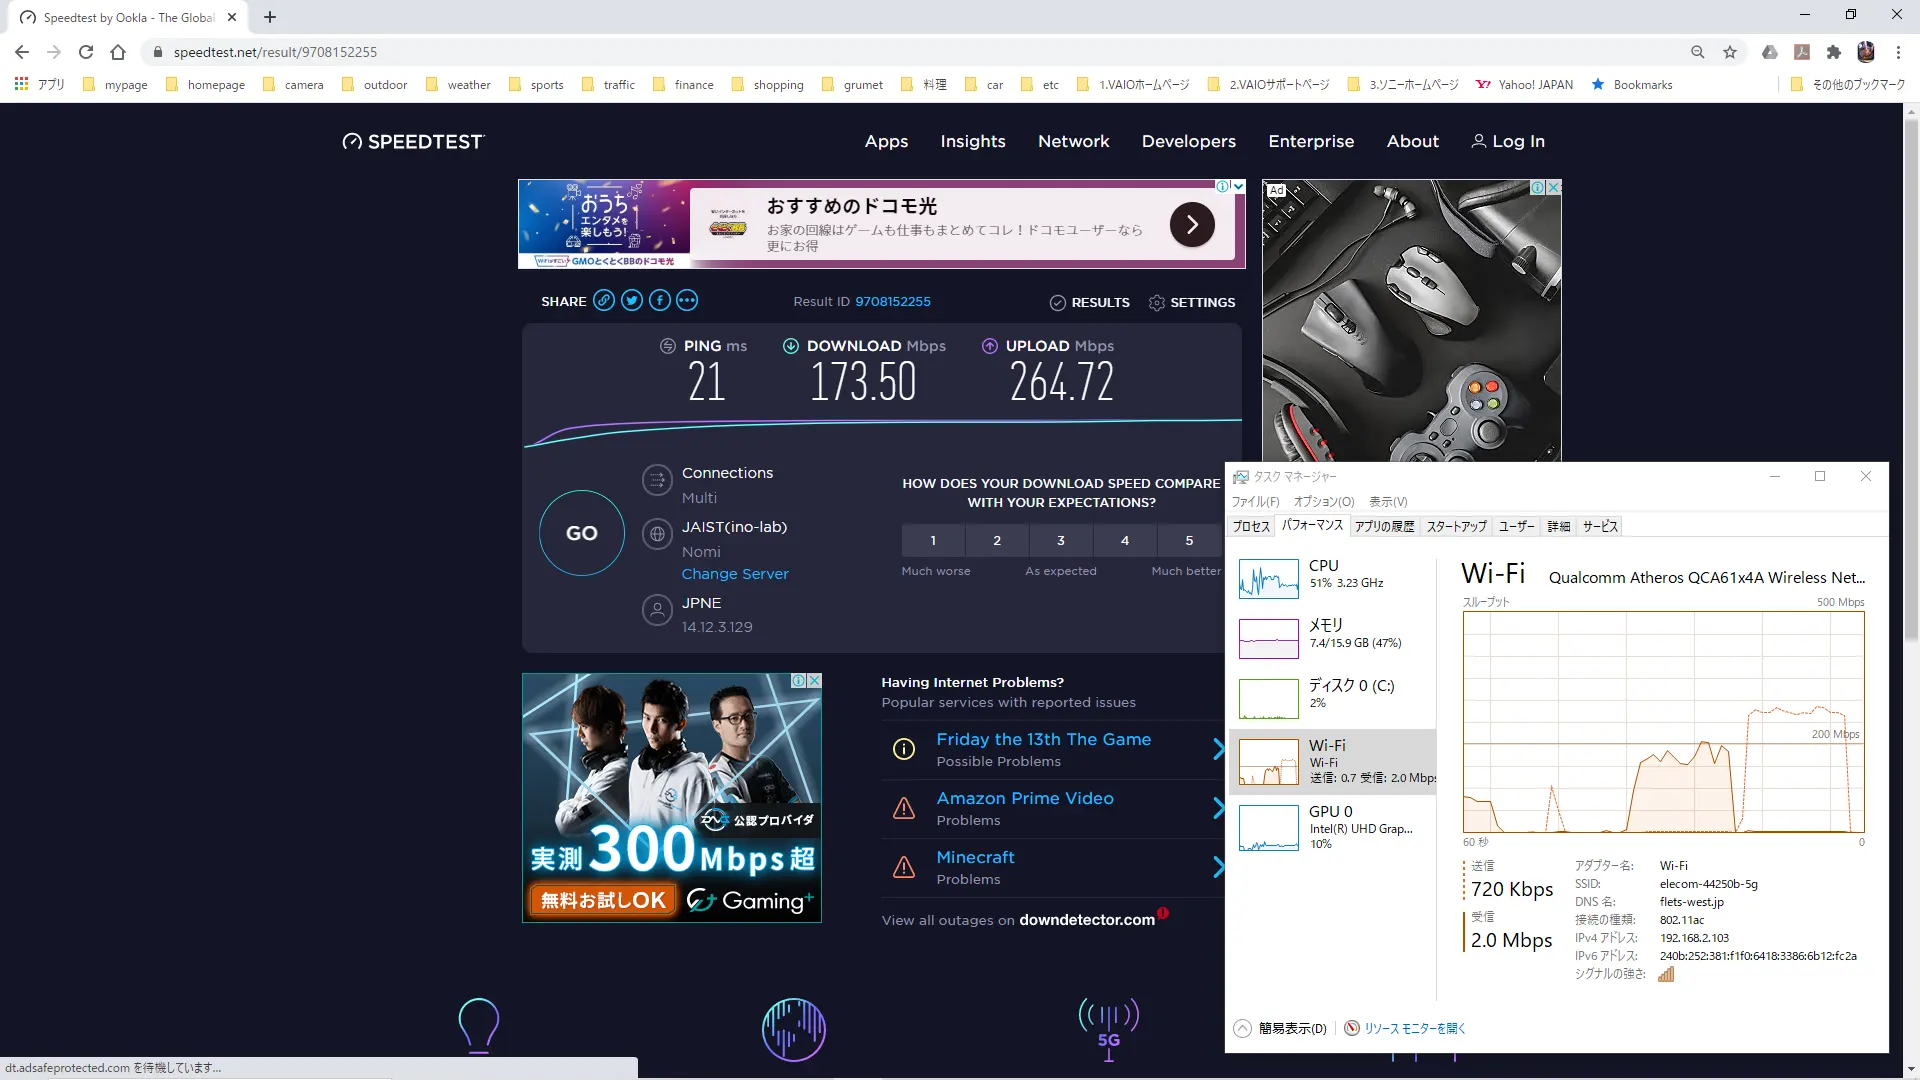
Task: Open more share options ellipsis icon
Action: coord(687,300)
